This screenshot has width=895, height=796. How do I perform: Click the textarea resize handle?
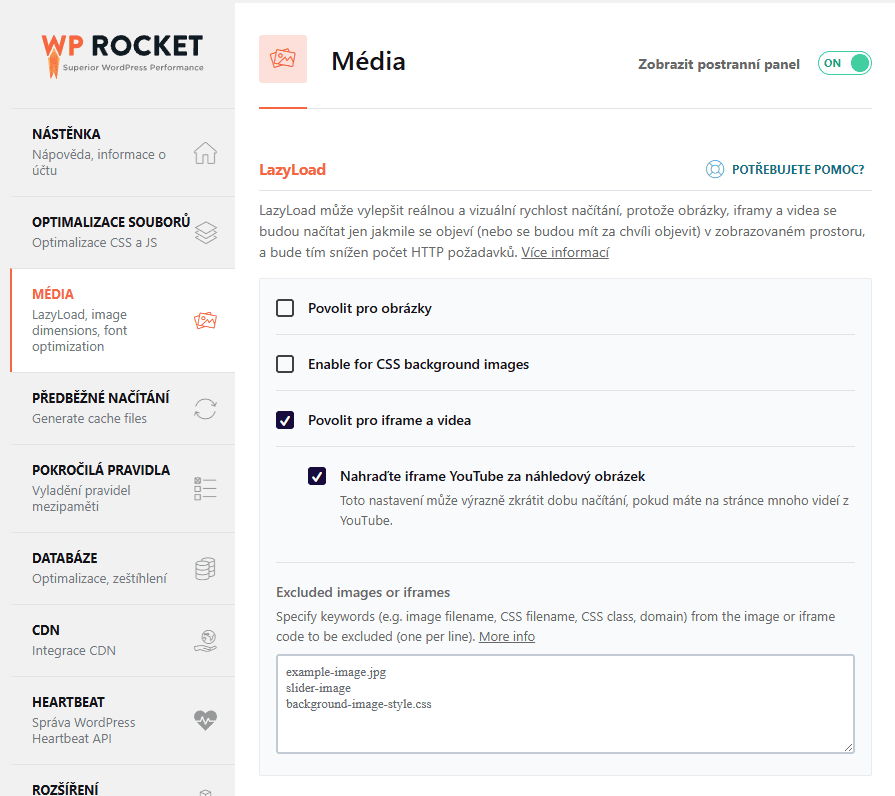coord(848,747)
